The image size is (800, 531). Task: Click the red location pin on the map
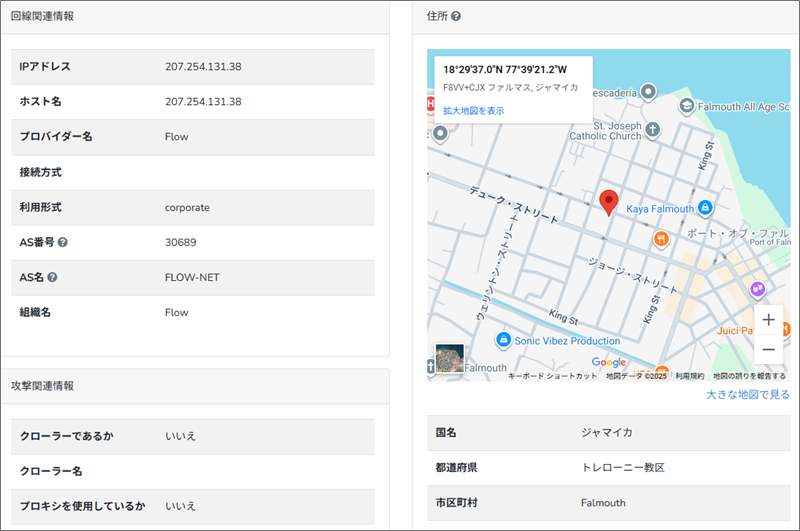(608, 203)
